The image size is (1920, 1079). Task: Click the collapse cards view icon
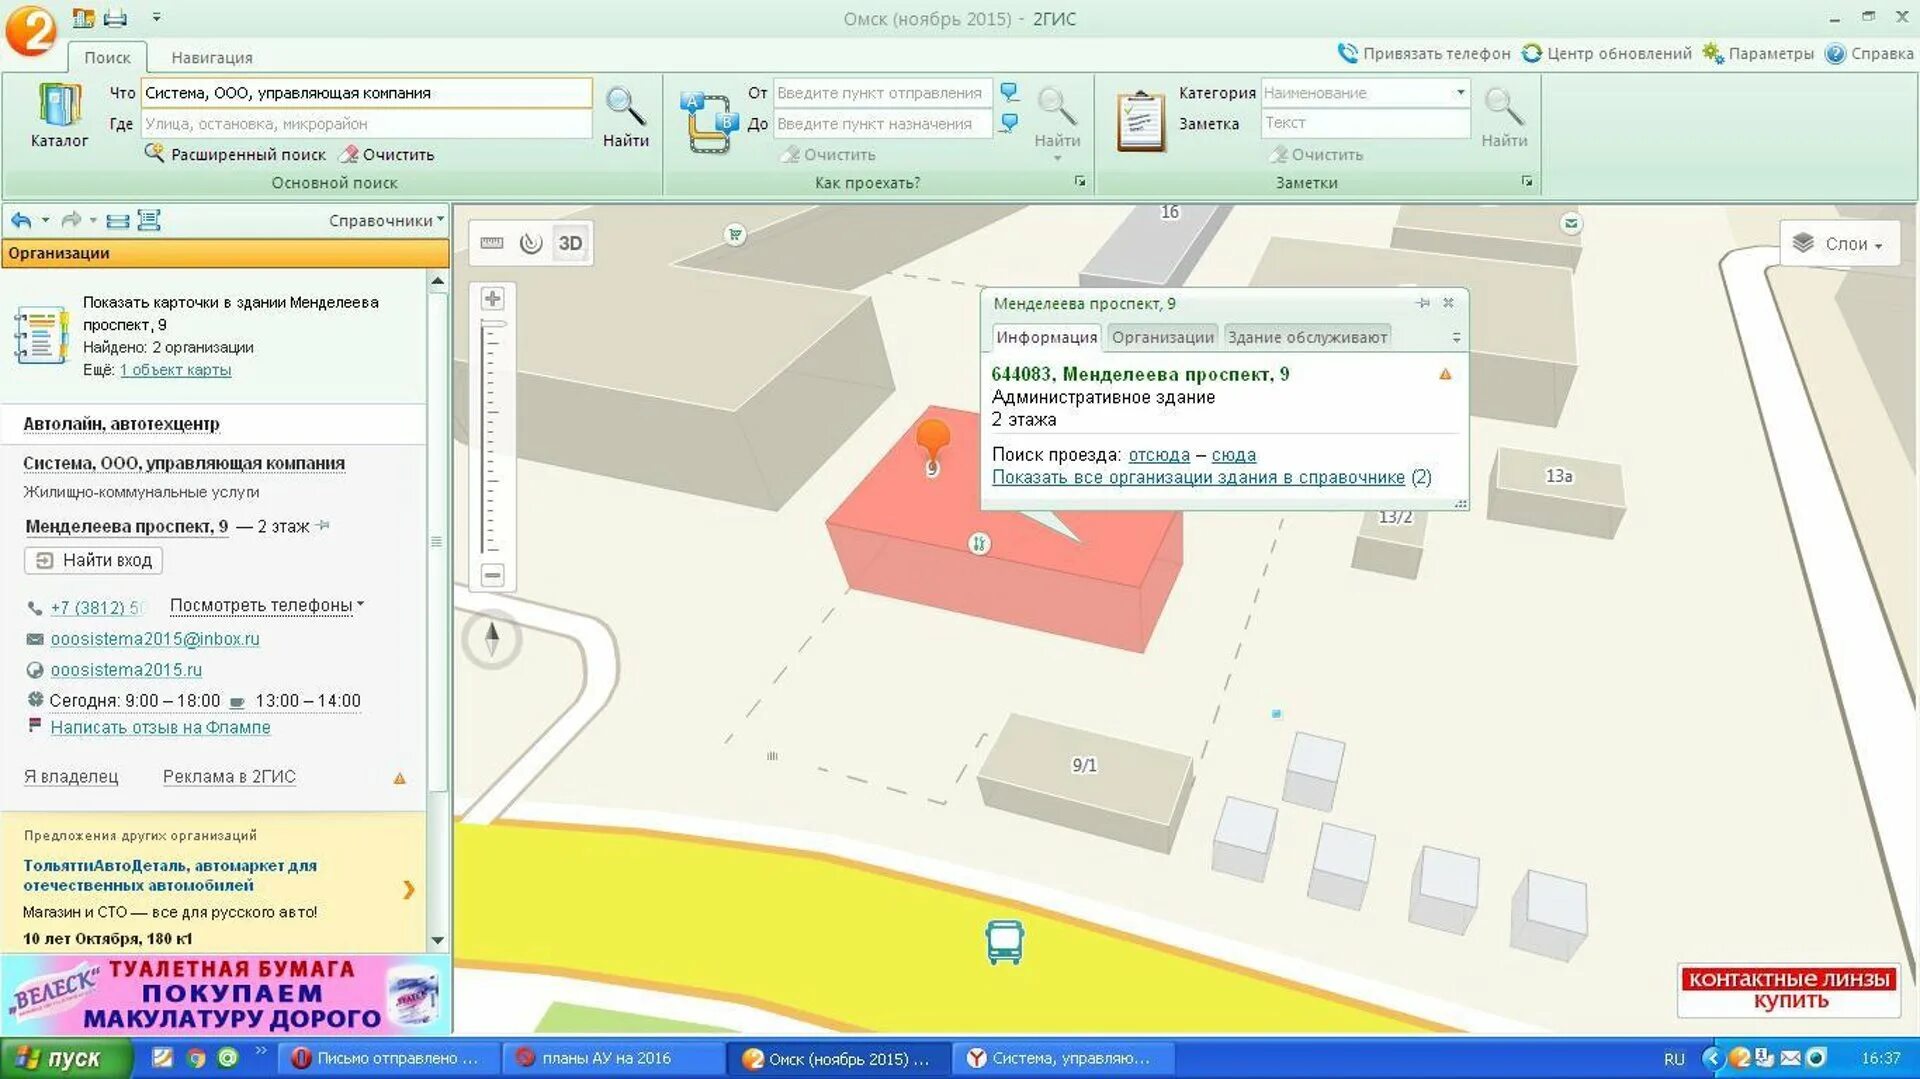[118, 221]
